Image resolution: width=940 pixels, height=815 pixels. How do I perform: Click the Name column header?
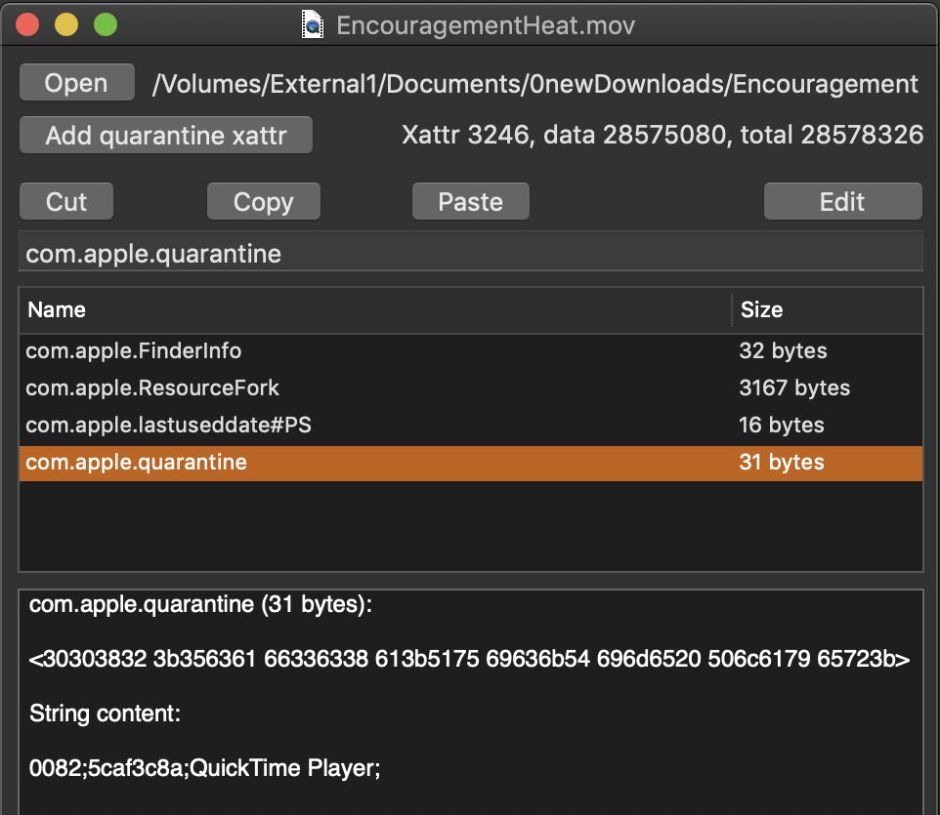(57, 310)
